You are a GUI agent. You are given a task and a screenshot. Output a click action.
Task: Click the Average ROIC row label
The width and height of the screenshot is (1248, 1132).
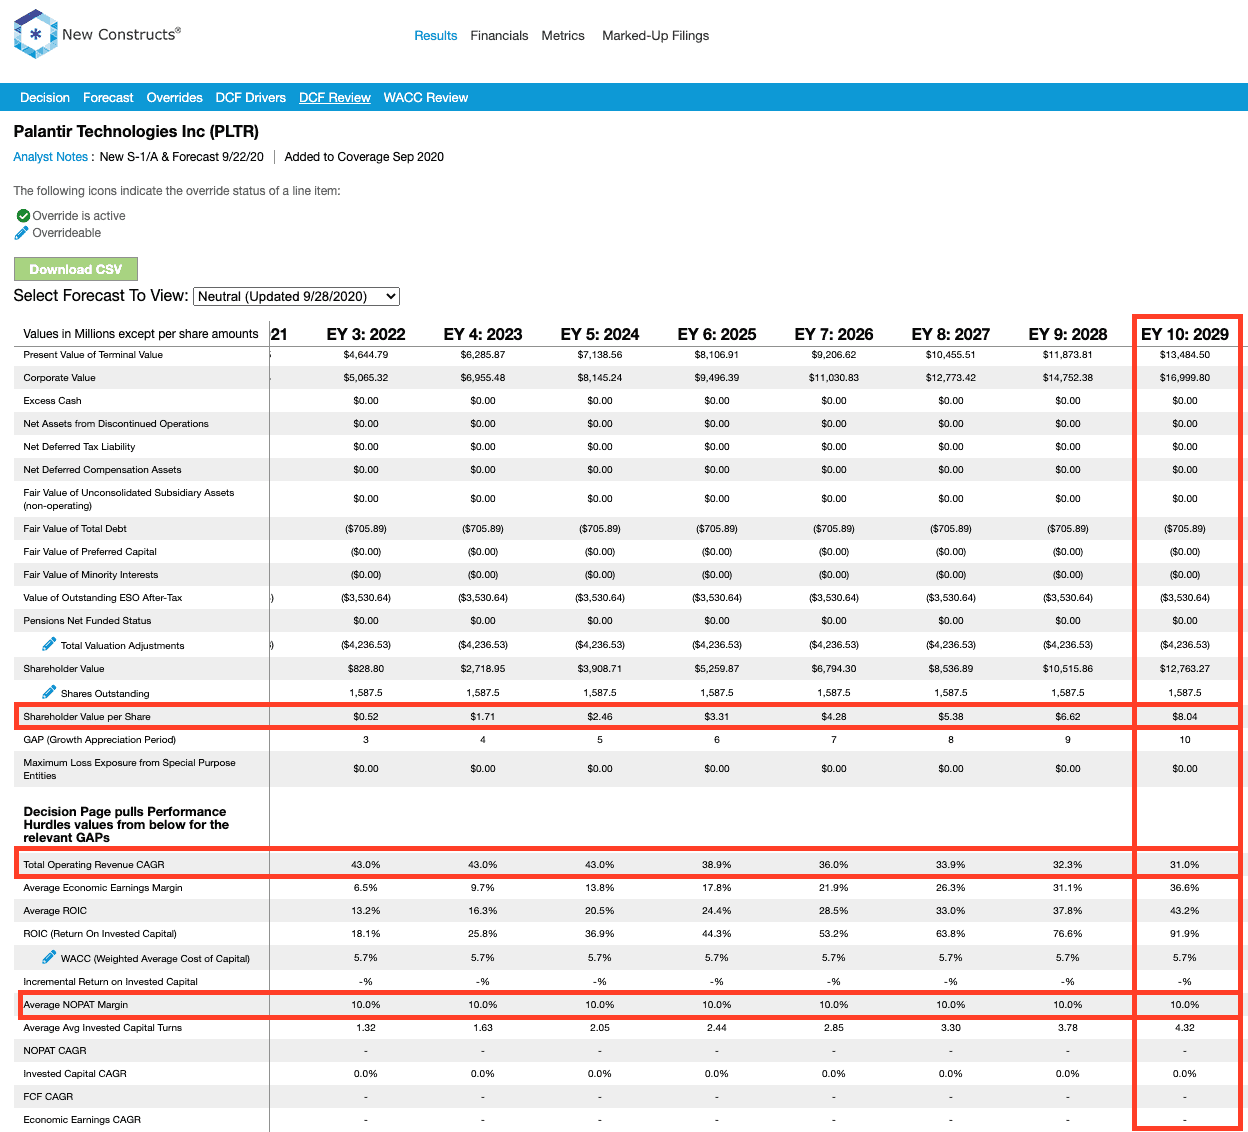tap(55, 911)
